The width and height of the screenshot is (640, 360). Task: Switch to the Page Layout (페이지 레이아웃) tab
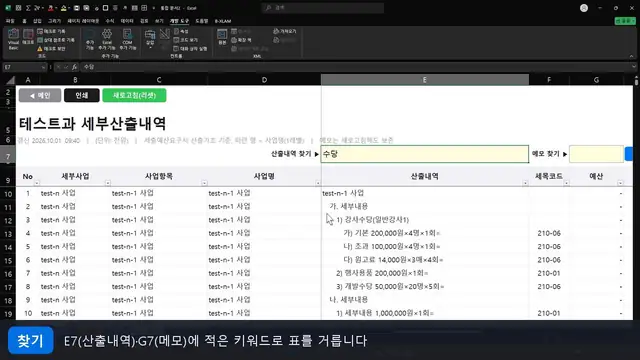coord(83,21)
